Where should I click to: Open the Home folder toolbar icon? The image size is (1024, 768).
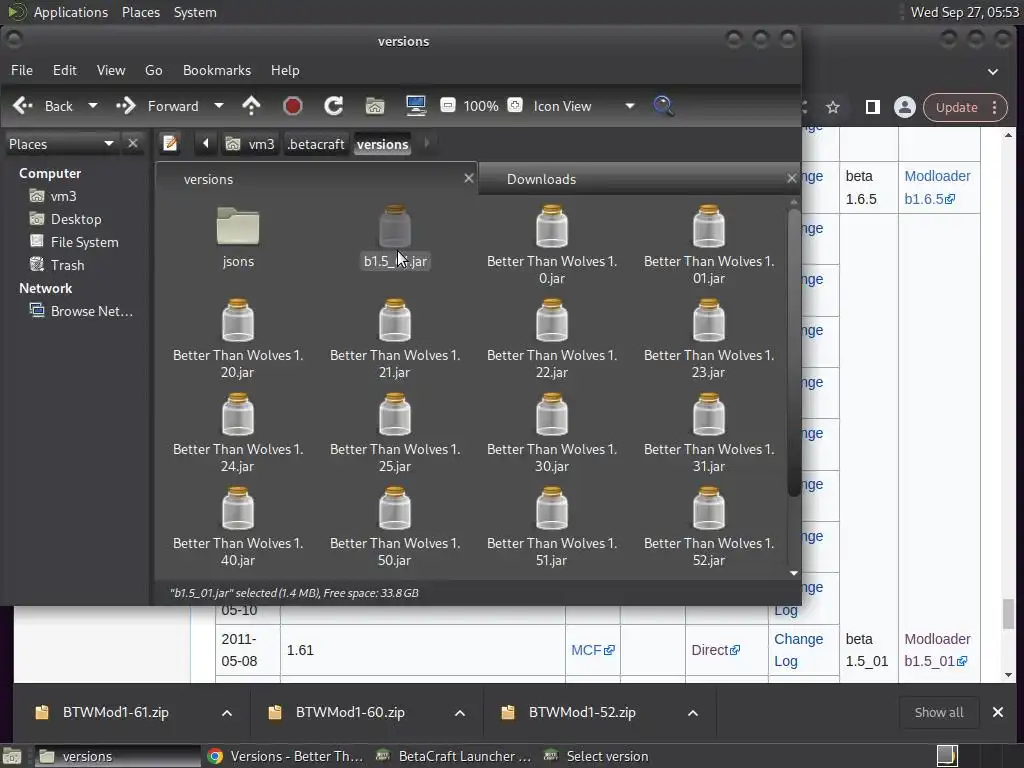click(x=375, y=106)
